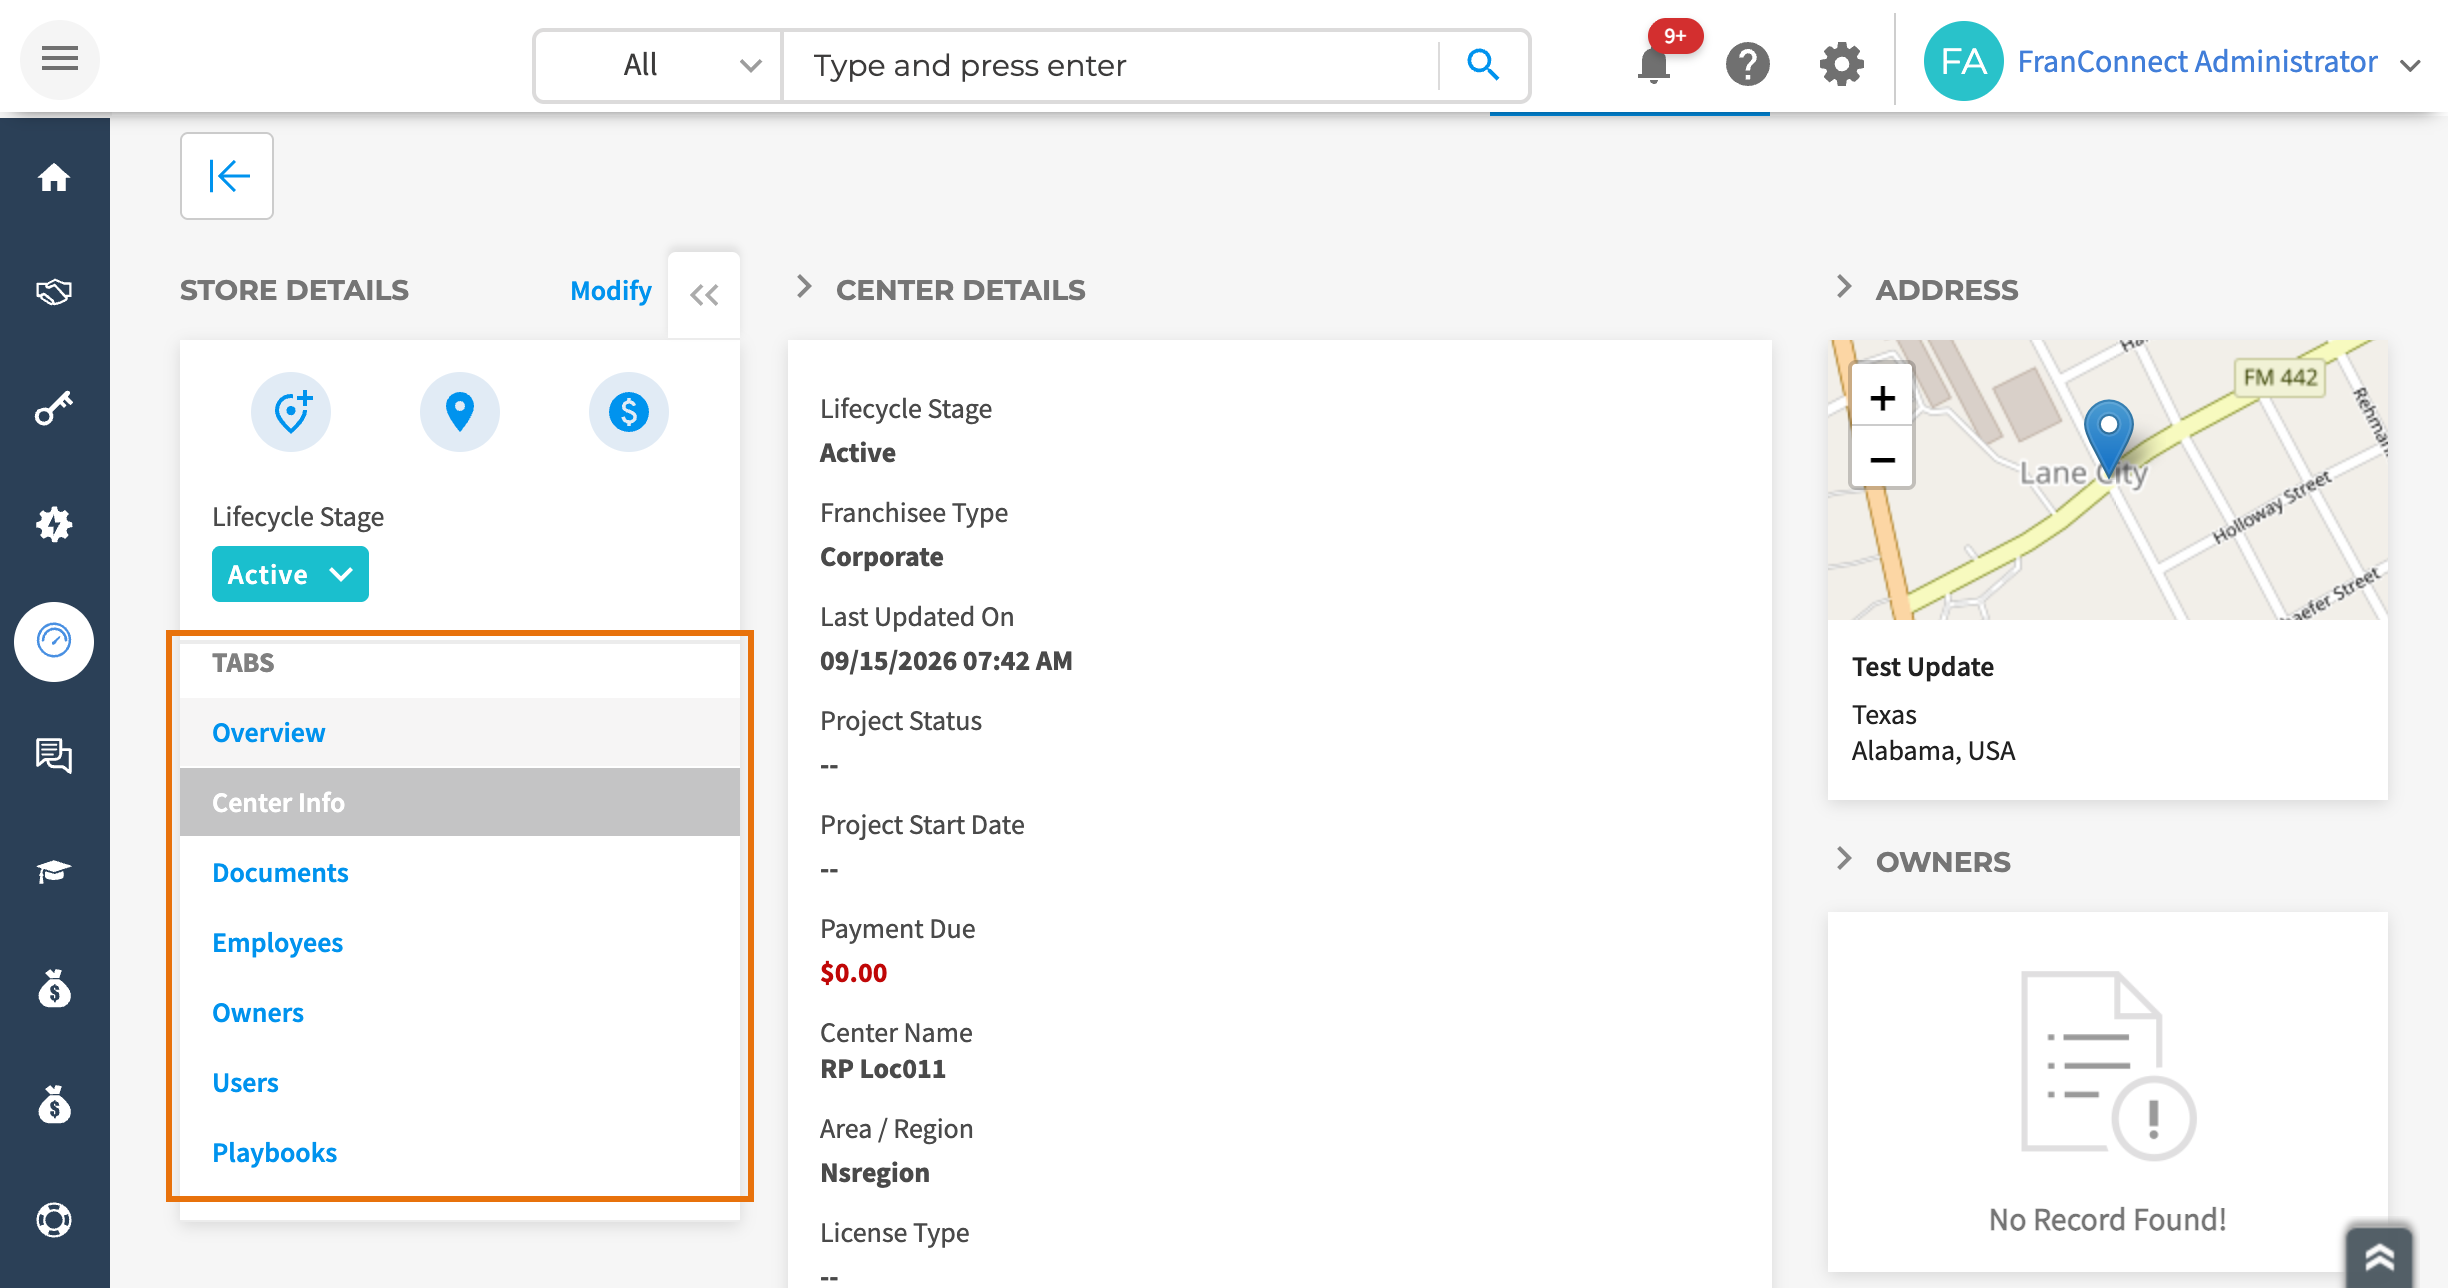This screenshot has height=1288, width=2448.
Task: Click the map pin location icon
Action: point(460,412)
